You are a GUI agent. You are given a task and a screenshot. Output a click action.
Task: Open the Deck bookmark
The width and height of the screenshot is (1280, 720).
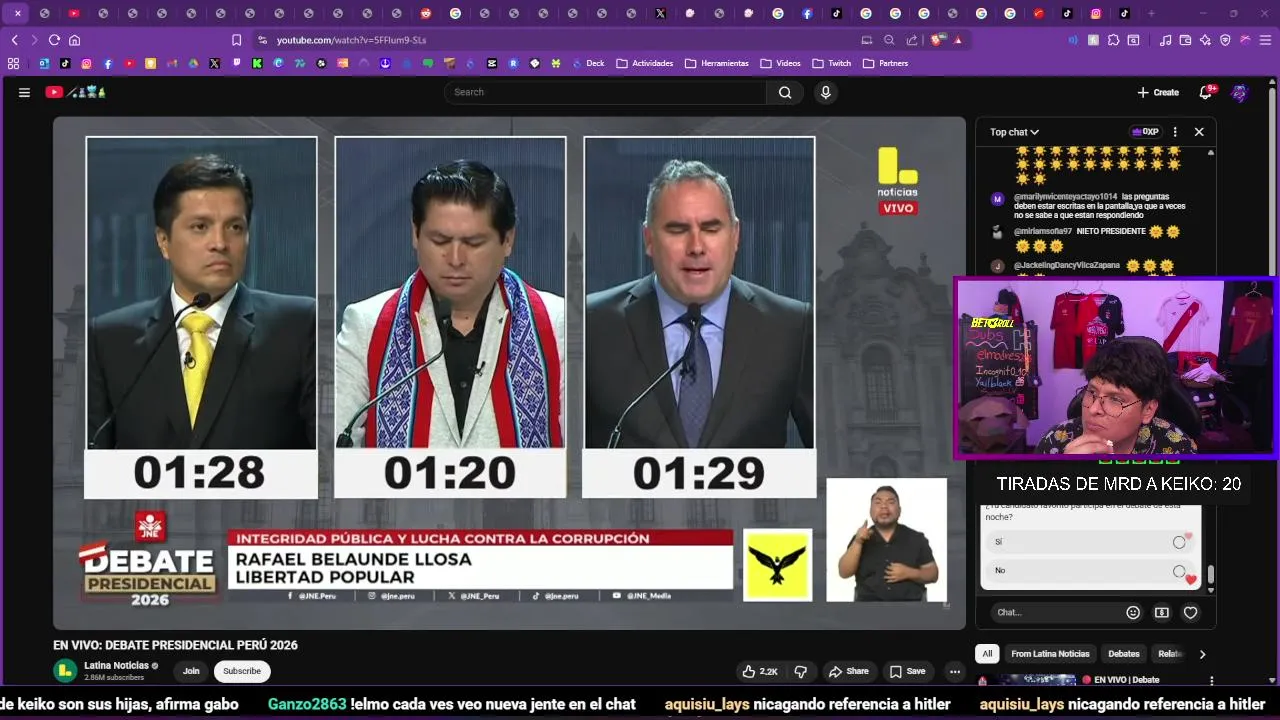click(x=588, y=63)
